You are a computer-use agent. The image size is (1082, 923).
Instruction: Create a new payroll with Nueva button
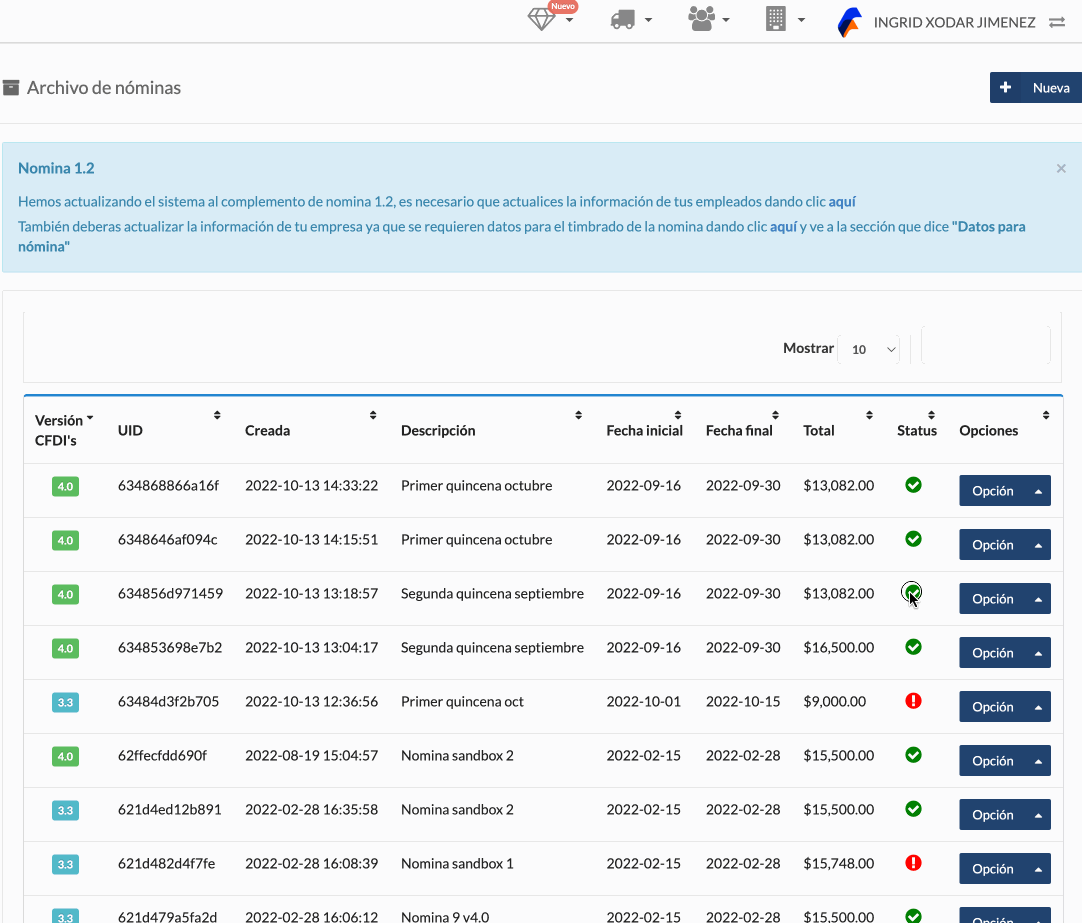tap(1036, 88)
